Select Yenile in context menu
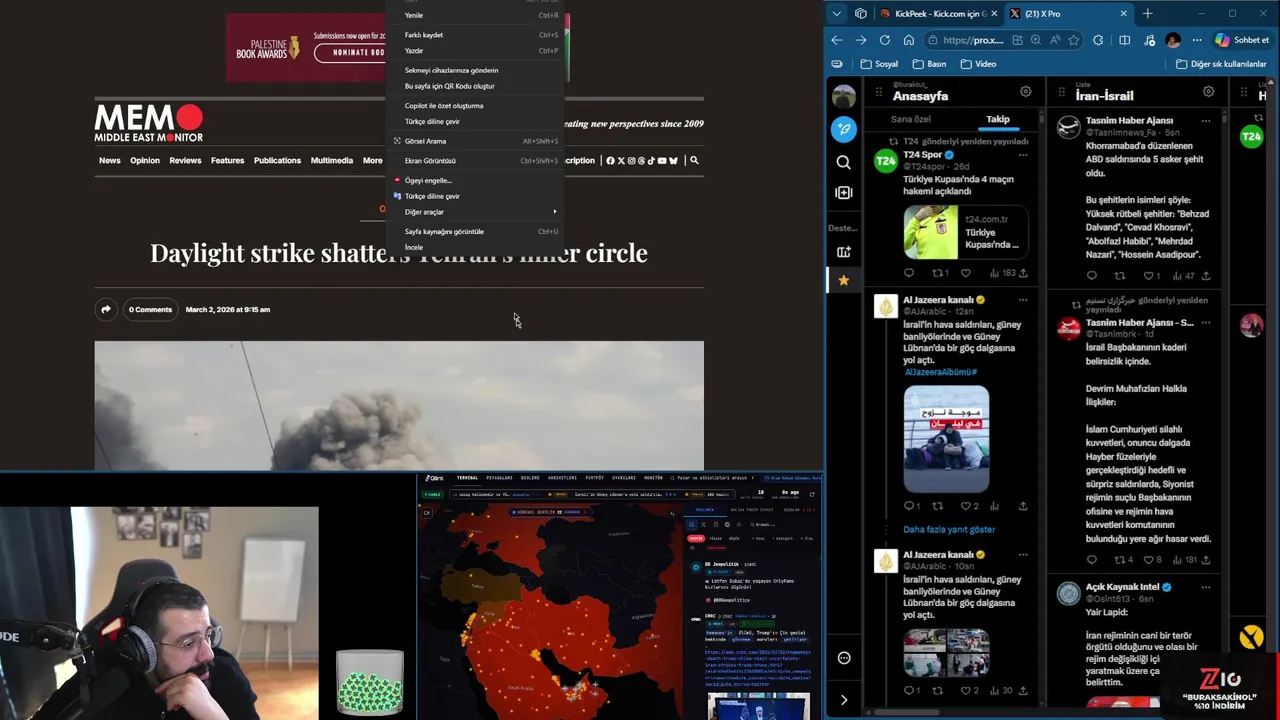 click(x=477, y=15)
